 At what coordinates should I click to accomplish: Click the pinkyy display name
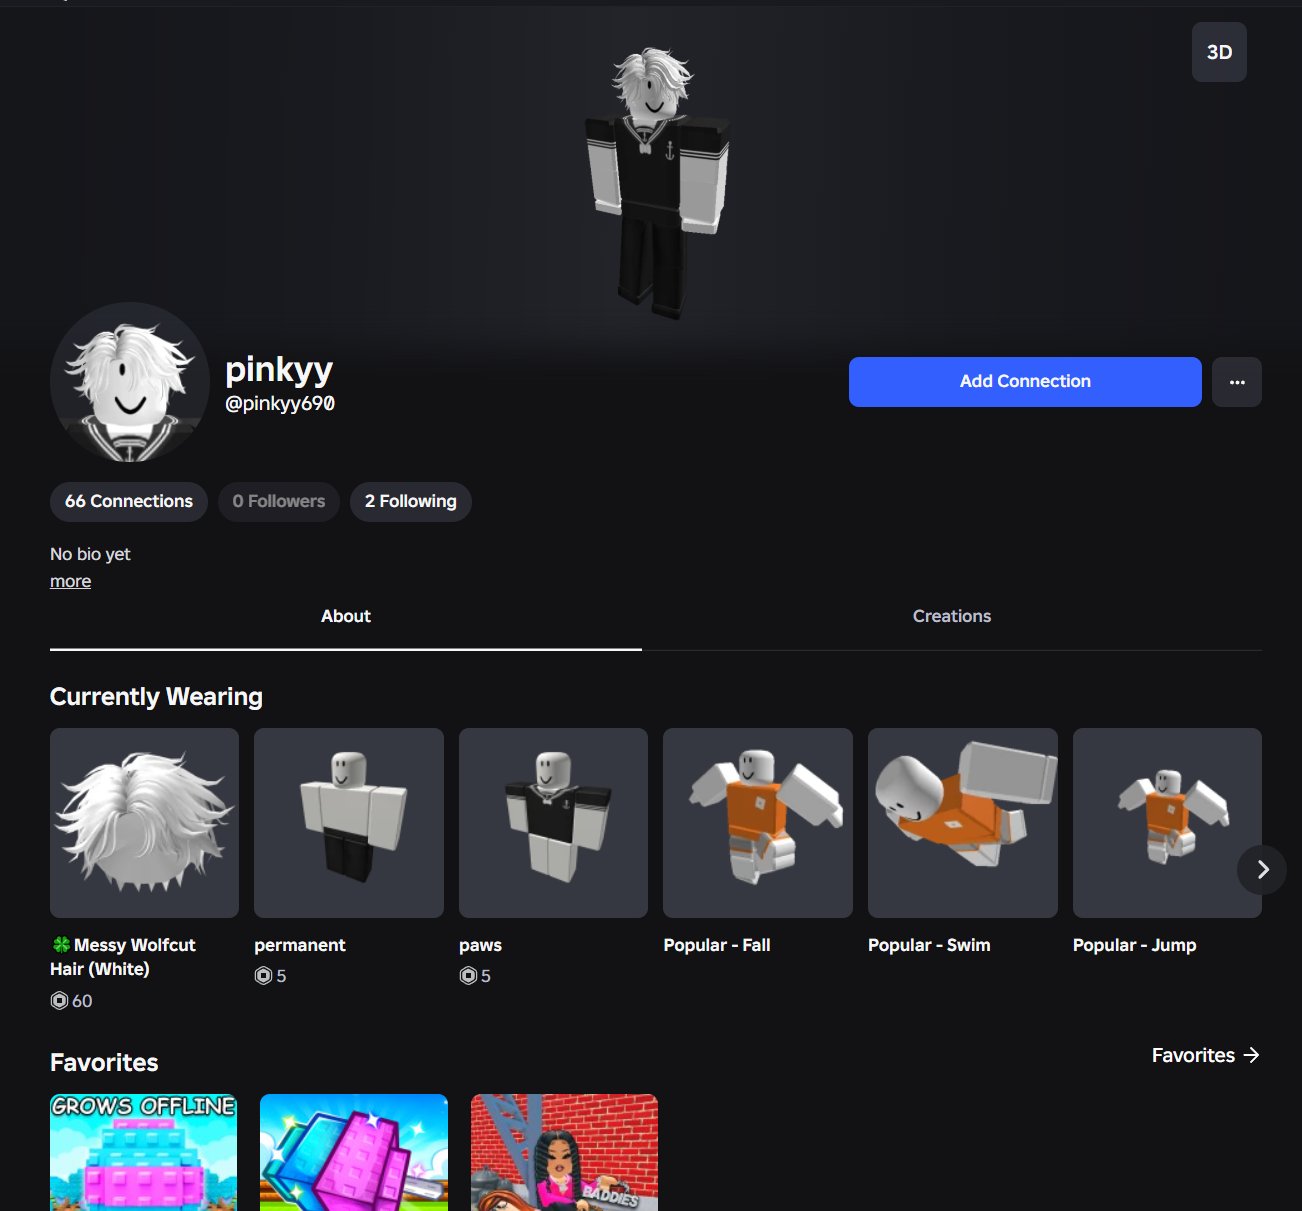279,370
